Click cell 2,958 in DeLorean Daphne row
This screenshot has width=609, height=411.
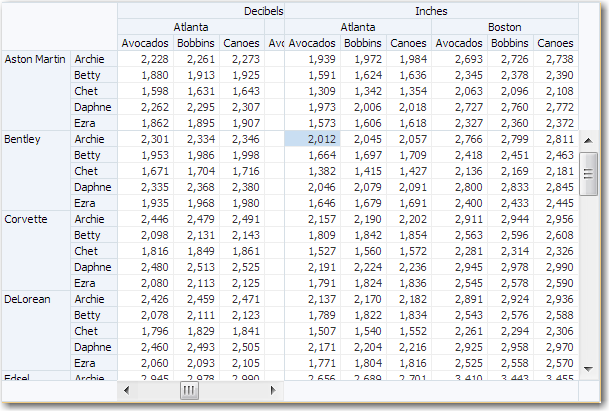coord(510,347)
